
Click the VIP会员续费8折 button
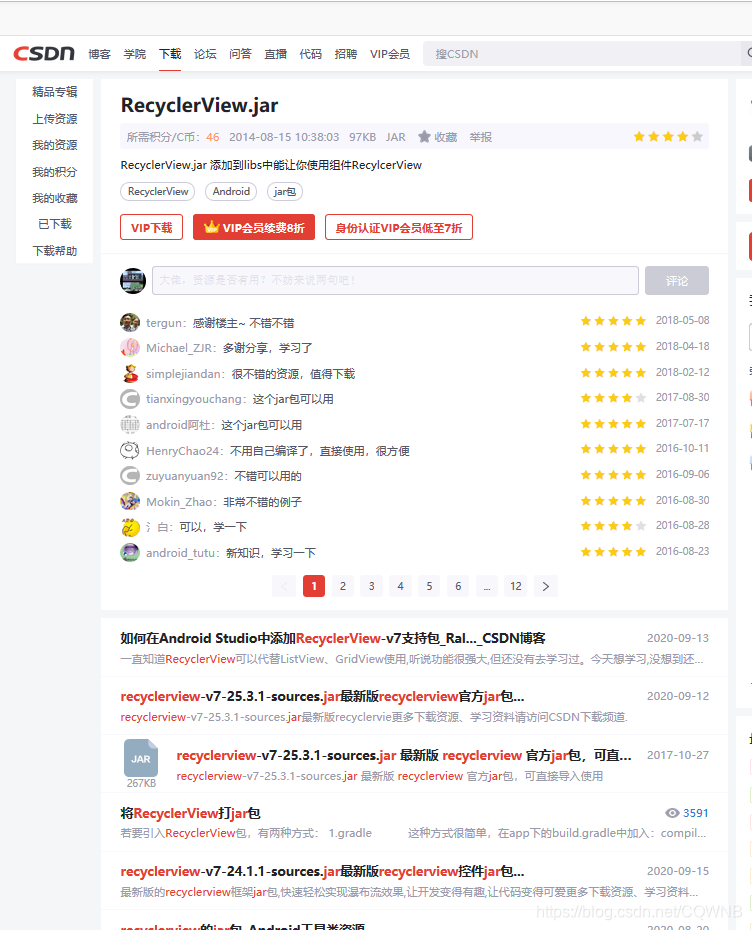[254, 227]
